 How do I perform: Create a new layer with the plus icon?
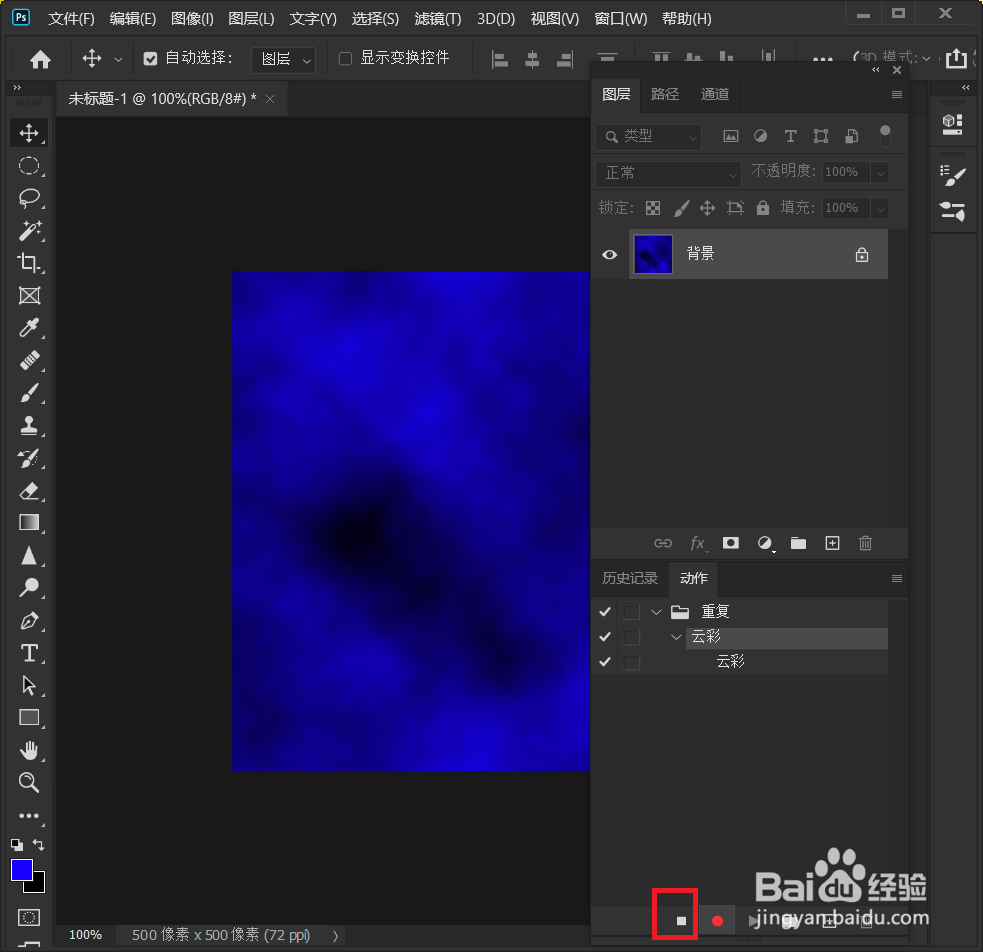pyautogui.click(x=831, y=543)
